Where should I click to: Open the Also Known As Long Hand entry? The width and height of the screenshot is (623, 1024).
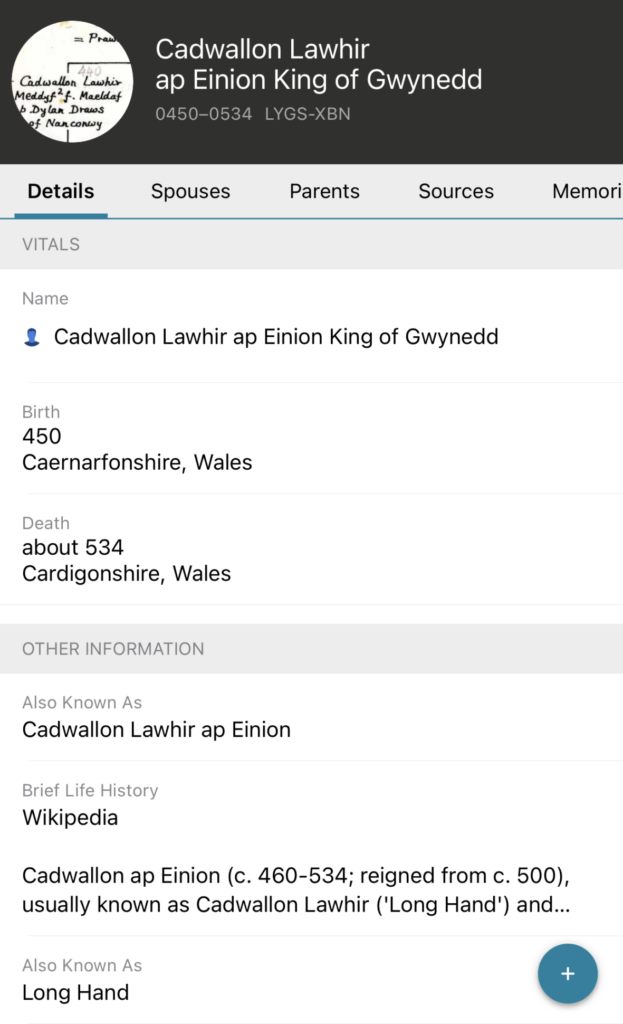pos(76,992)
